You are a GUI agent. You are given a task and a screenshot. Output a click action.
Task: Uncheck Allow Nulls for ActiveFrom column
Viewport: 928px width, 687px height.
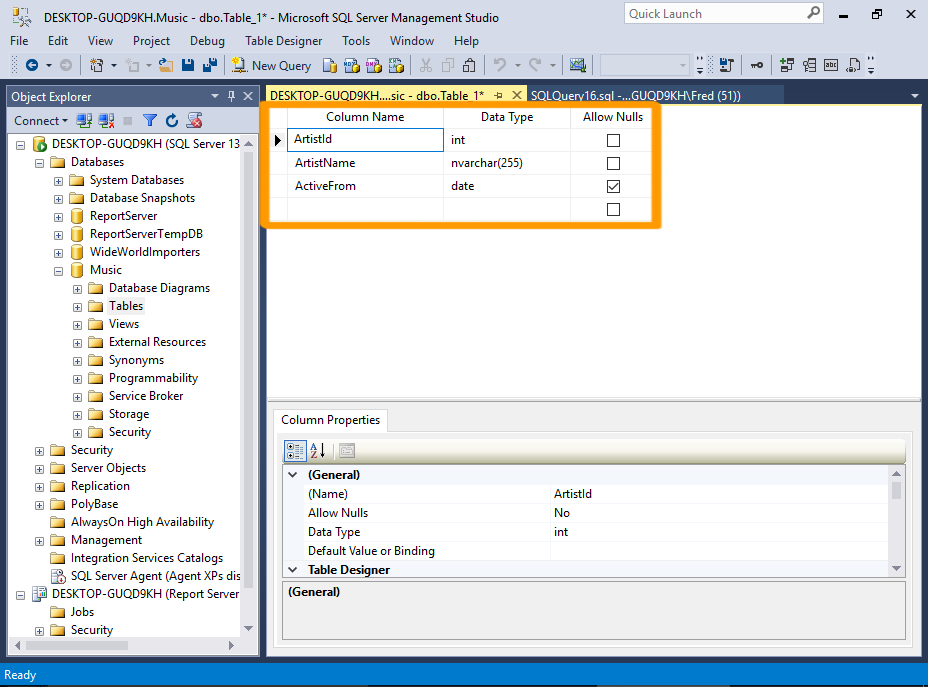613,186
